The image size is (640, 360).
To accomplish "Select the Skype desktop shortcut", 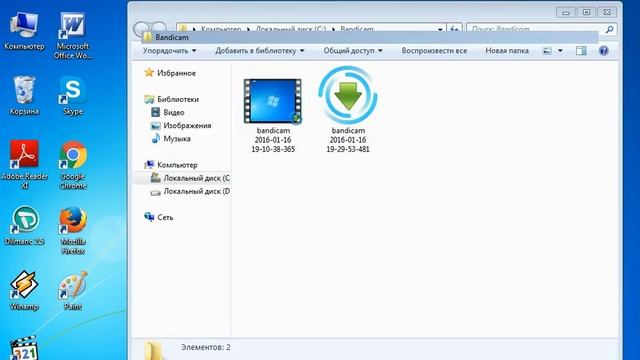I will tap(73, 96).
